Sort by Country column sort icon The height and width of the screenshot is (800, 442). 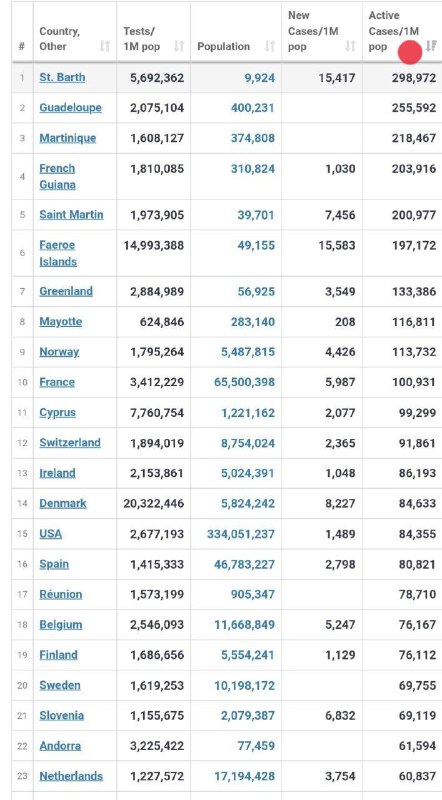point(105,46)
